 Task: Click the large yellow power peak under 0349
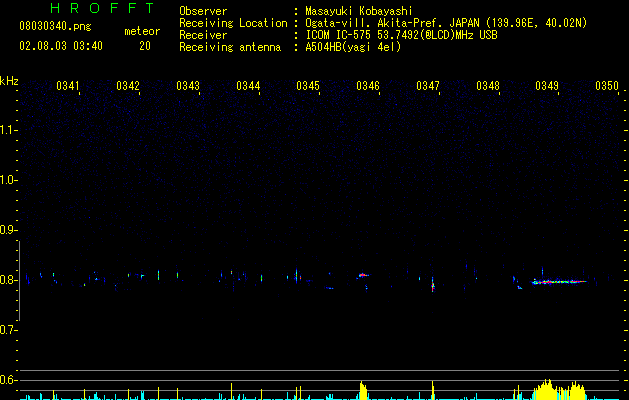tap(558, 390)
